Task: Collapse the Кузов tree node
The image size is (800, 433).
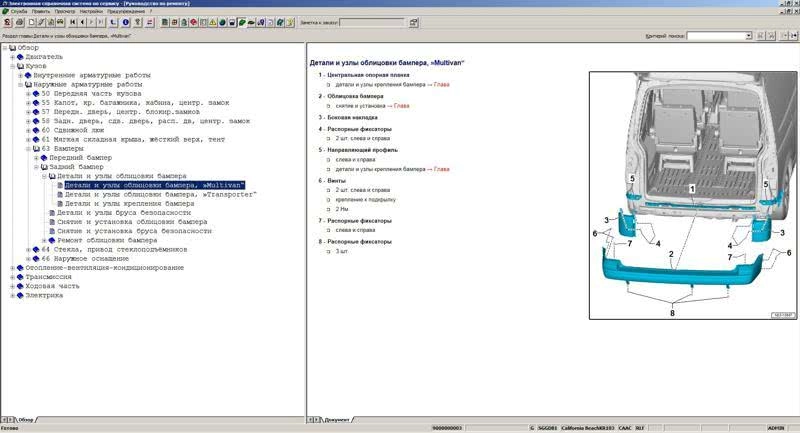Action: [12, 66]
